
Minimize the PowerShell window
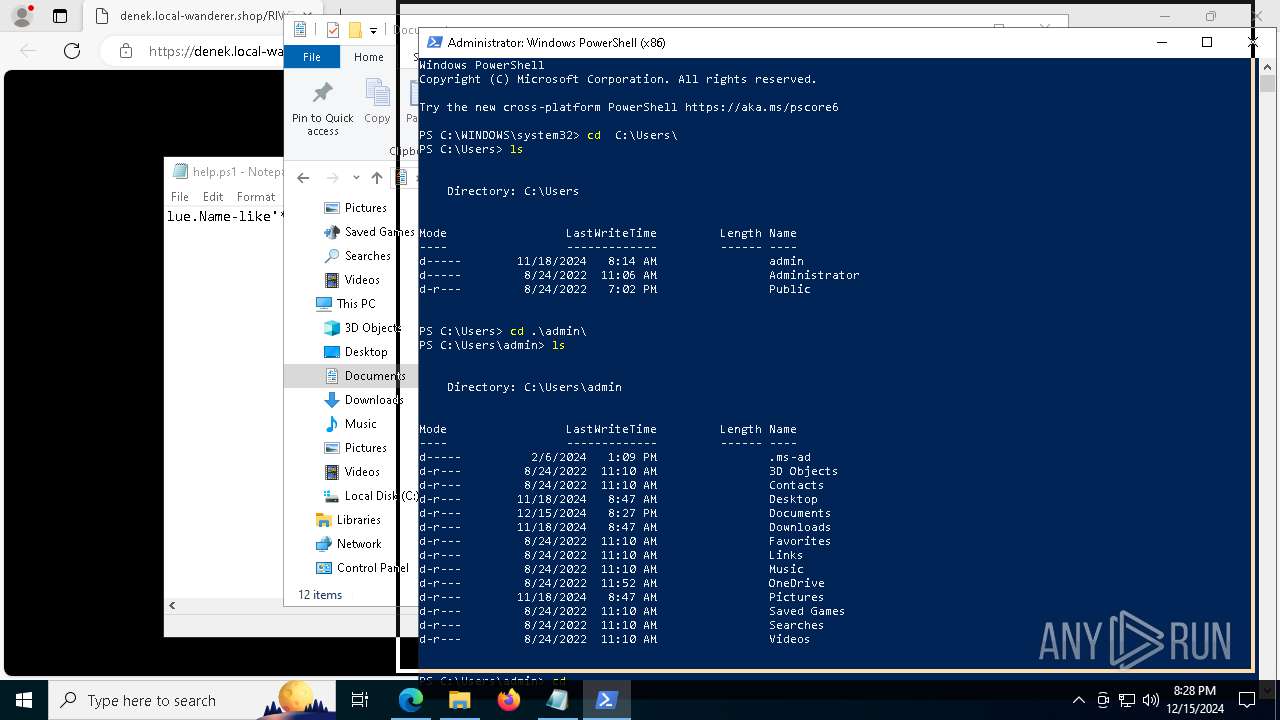point(1161,42)
